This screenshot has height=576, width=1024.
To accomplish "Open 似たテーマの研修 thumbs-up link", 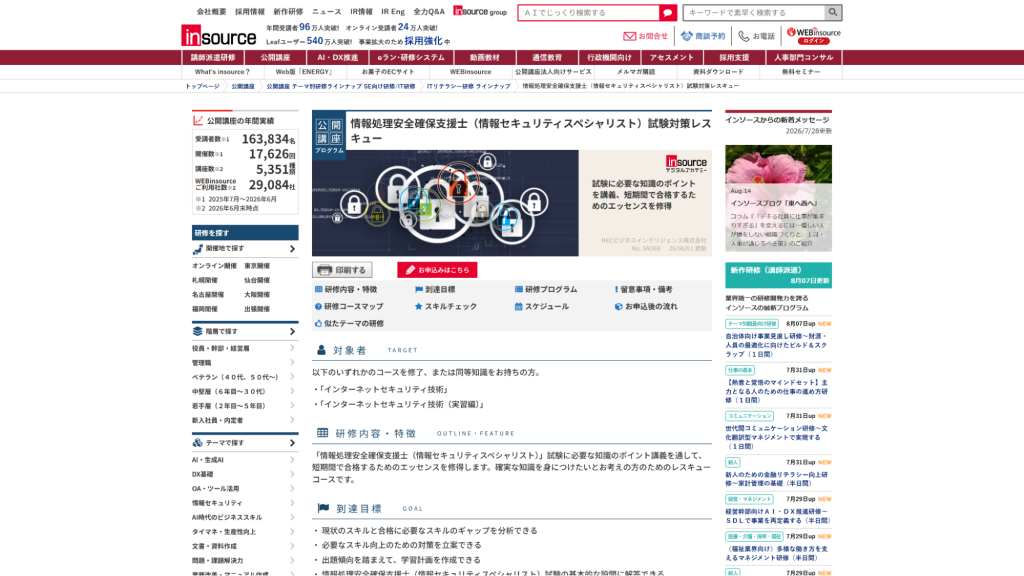I will point(349,323).
